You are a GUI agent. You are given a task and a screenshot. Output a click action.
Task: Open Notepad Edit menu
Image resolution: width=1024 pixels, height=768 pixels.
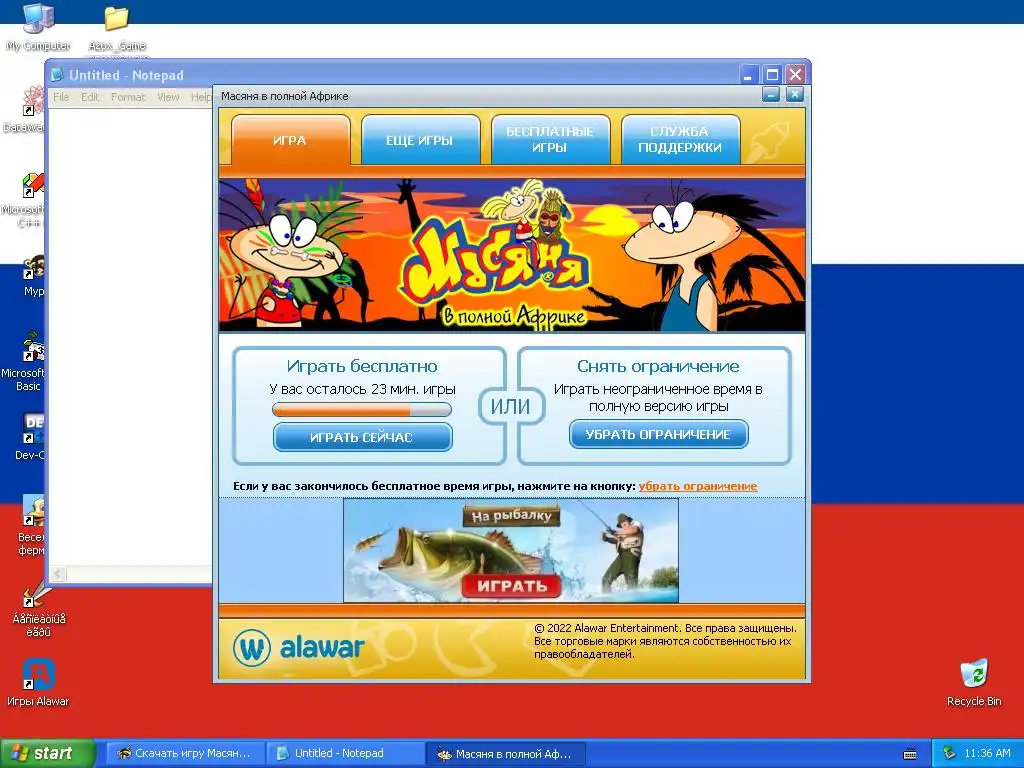pyautogui.click(x=90, y=97)
